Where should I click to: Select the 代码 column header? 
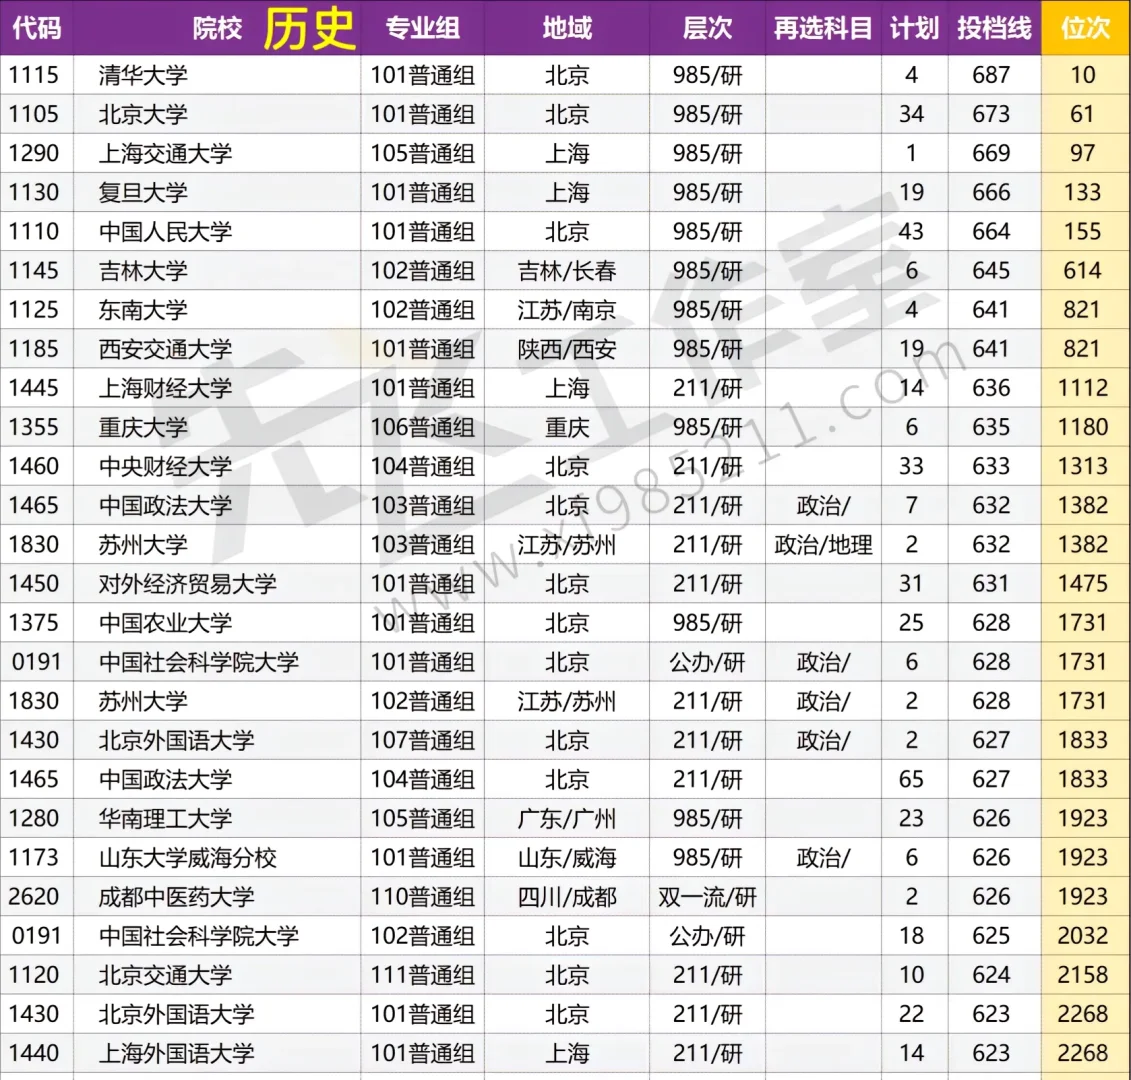pos(37,28)
